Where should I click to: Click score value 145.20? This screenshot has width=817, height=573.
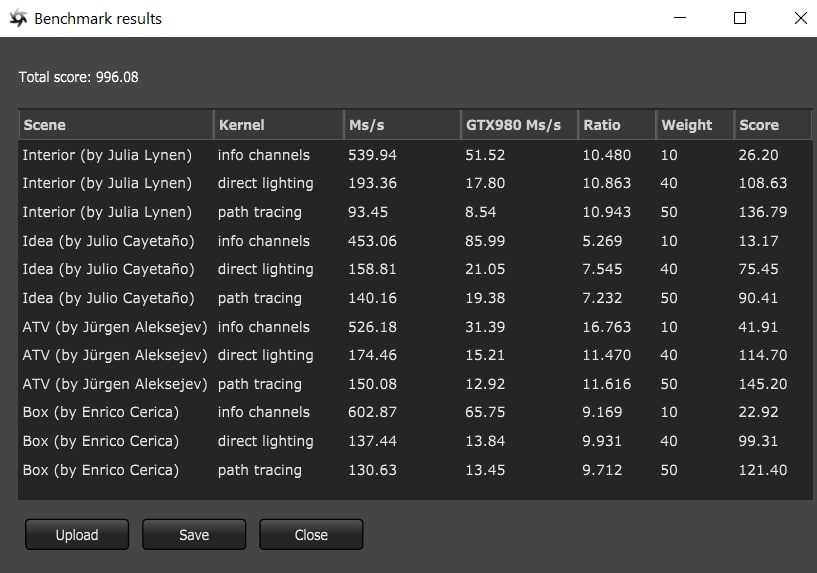tap(763, 384)
